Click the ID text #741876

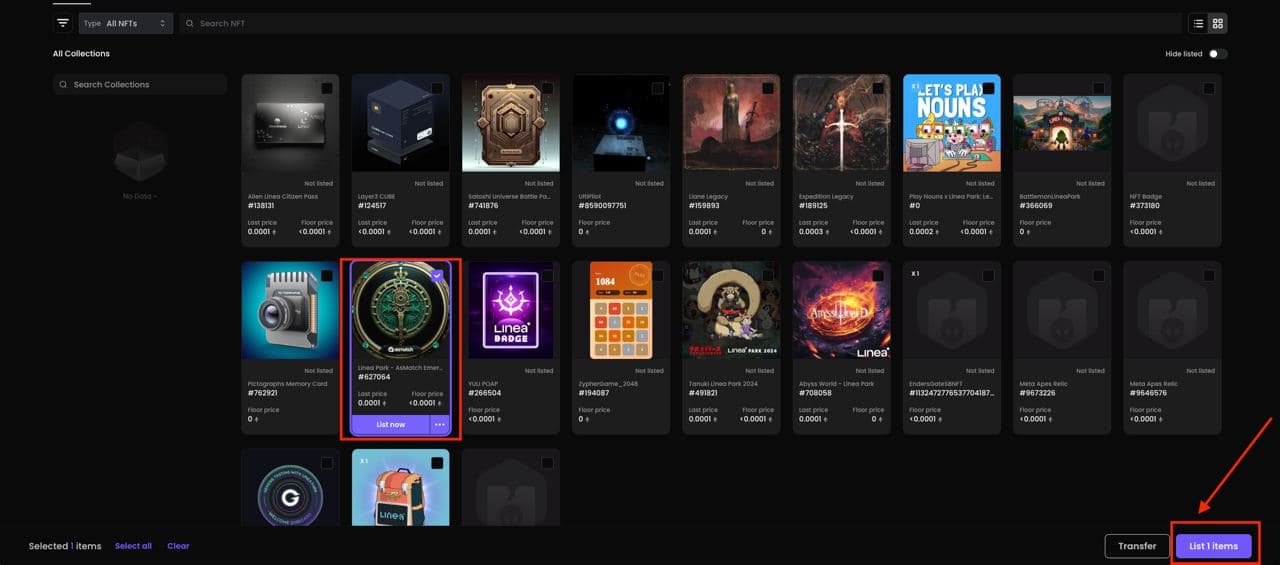(x=485, y=206)
